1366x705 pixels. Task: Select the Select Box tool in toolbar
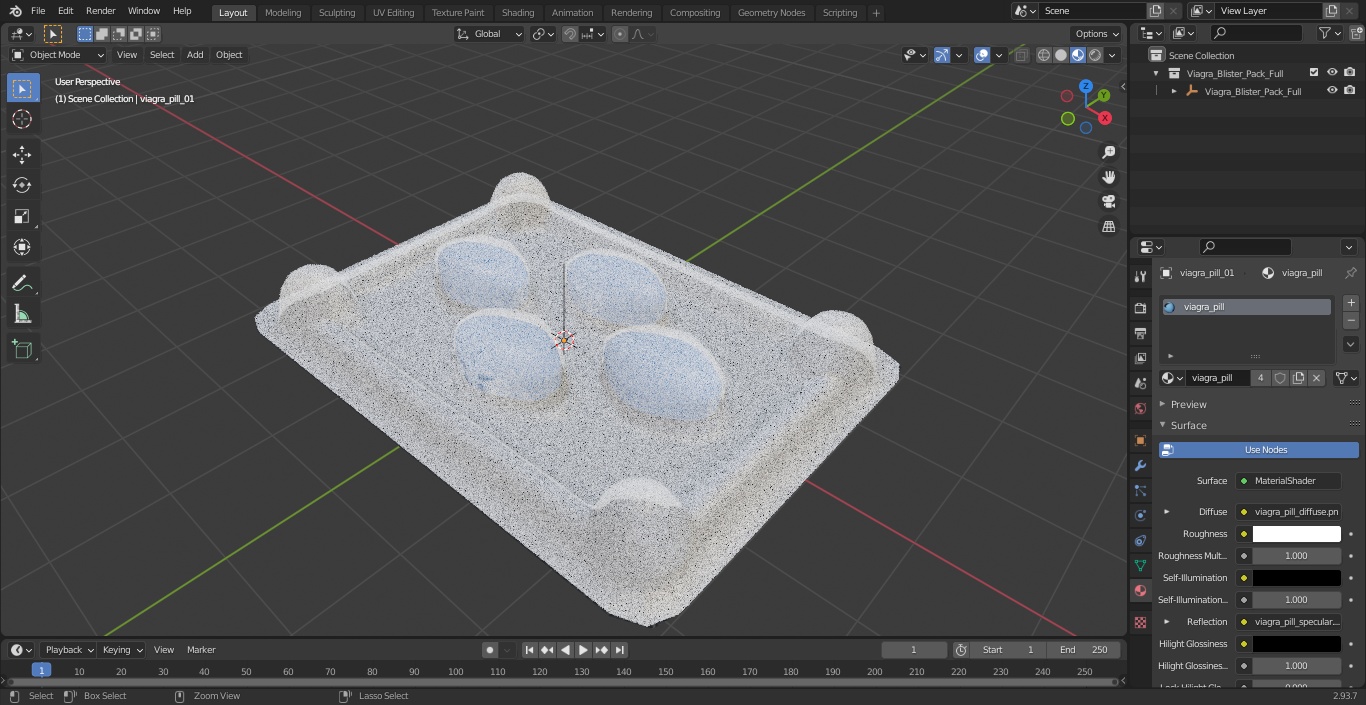click(x=22, y=88)
